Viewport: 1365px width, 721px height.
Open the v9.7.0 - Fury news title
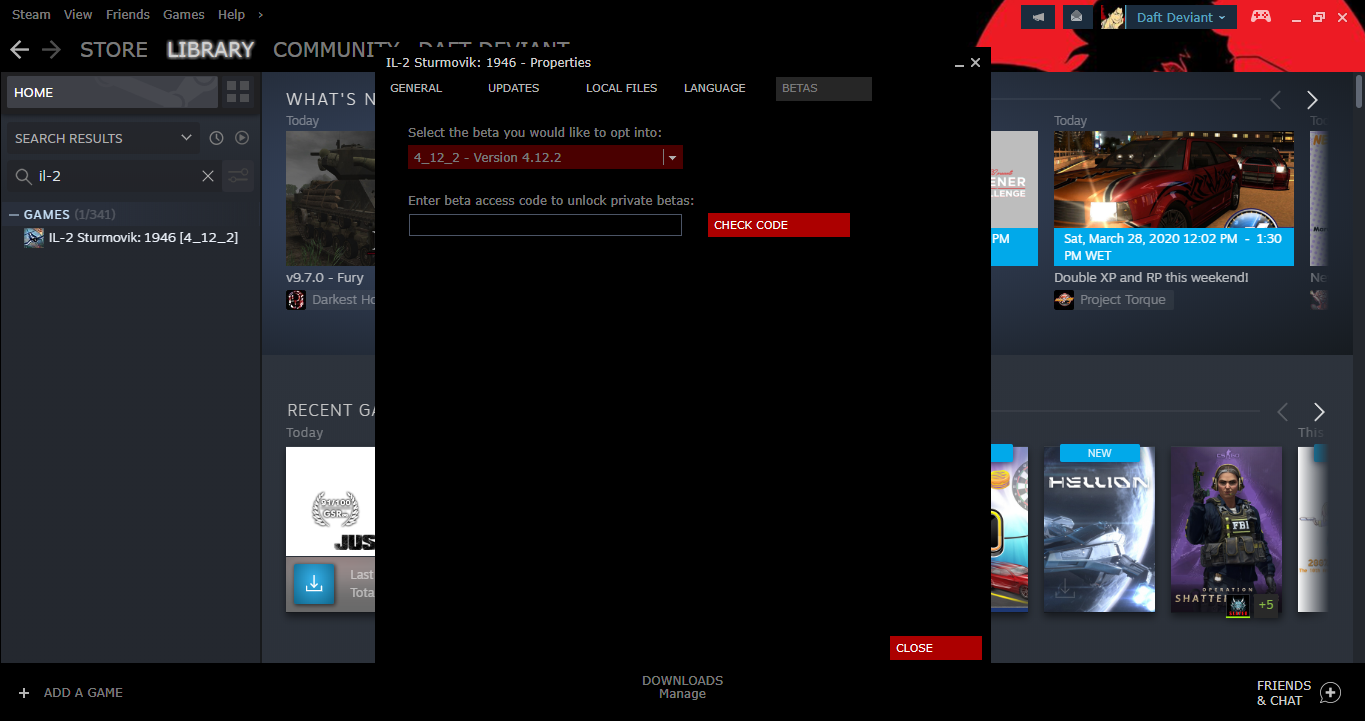click(x=325, y=277)
